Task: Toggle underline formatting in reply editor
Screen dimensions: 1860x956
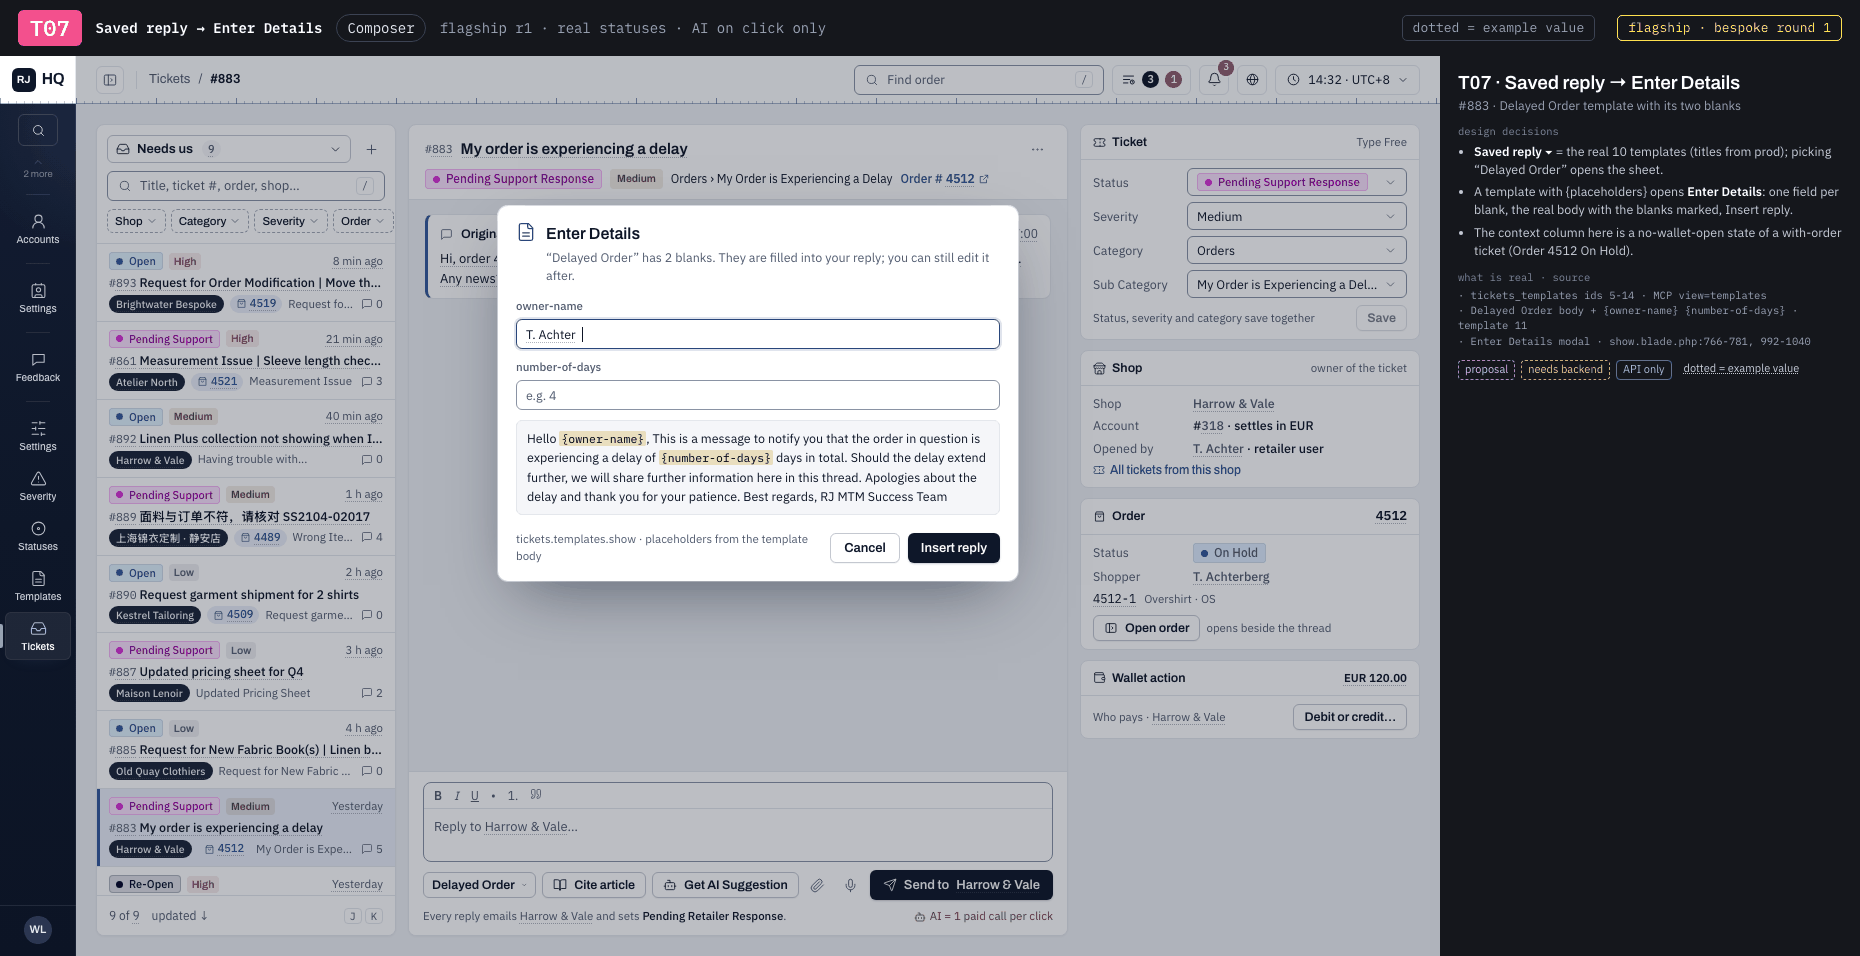Action: point(475,796)
